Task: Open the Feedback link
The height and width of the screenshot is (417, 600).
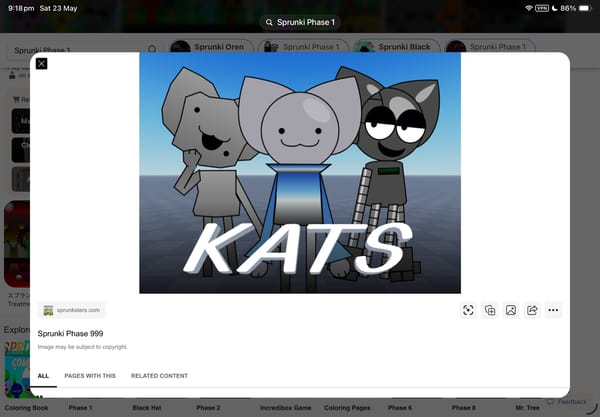Action: point(567,402)
